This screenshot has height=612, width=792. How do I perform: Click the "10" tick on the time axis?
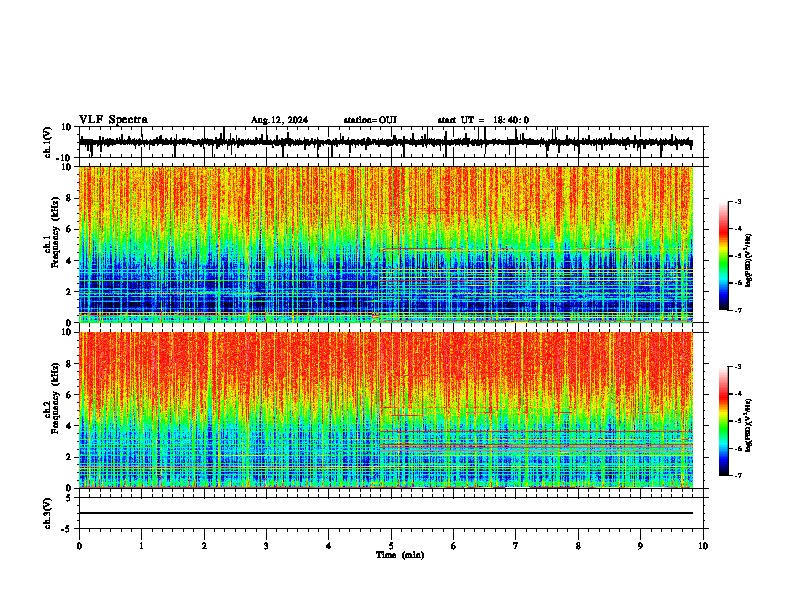(x=703, y=546)
